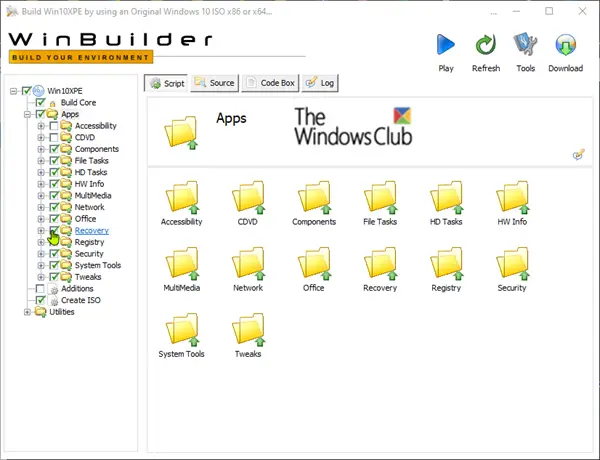Enable the Additions checkbox
The image size is (600, 460).
click(x=40, y=289)
